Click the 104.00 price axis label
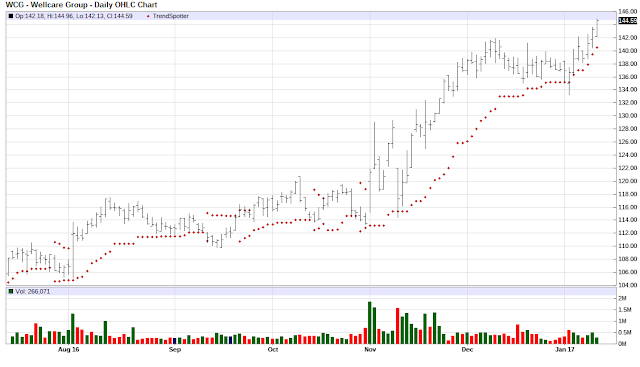 pyautogui.click(x=627, y=285)
